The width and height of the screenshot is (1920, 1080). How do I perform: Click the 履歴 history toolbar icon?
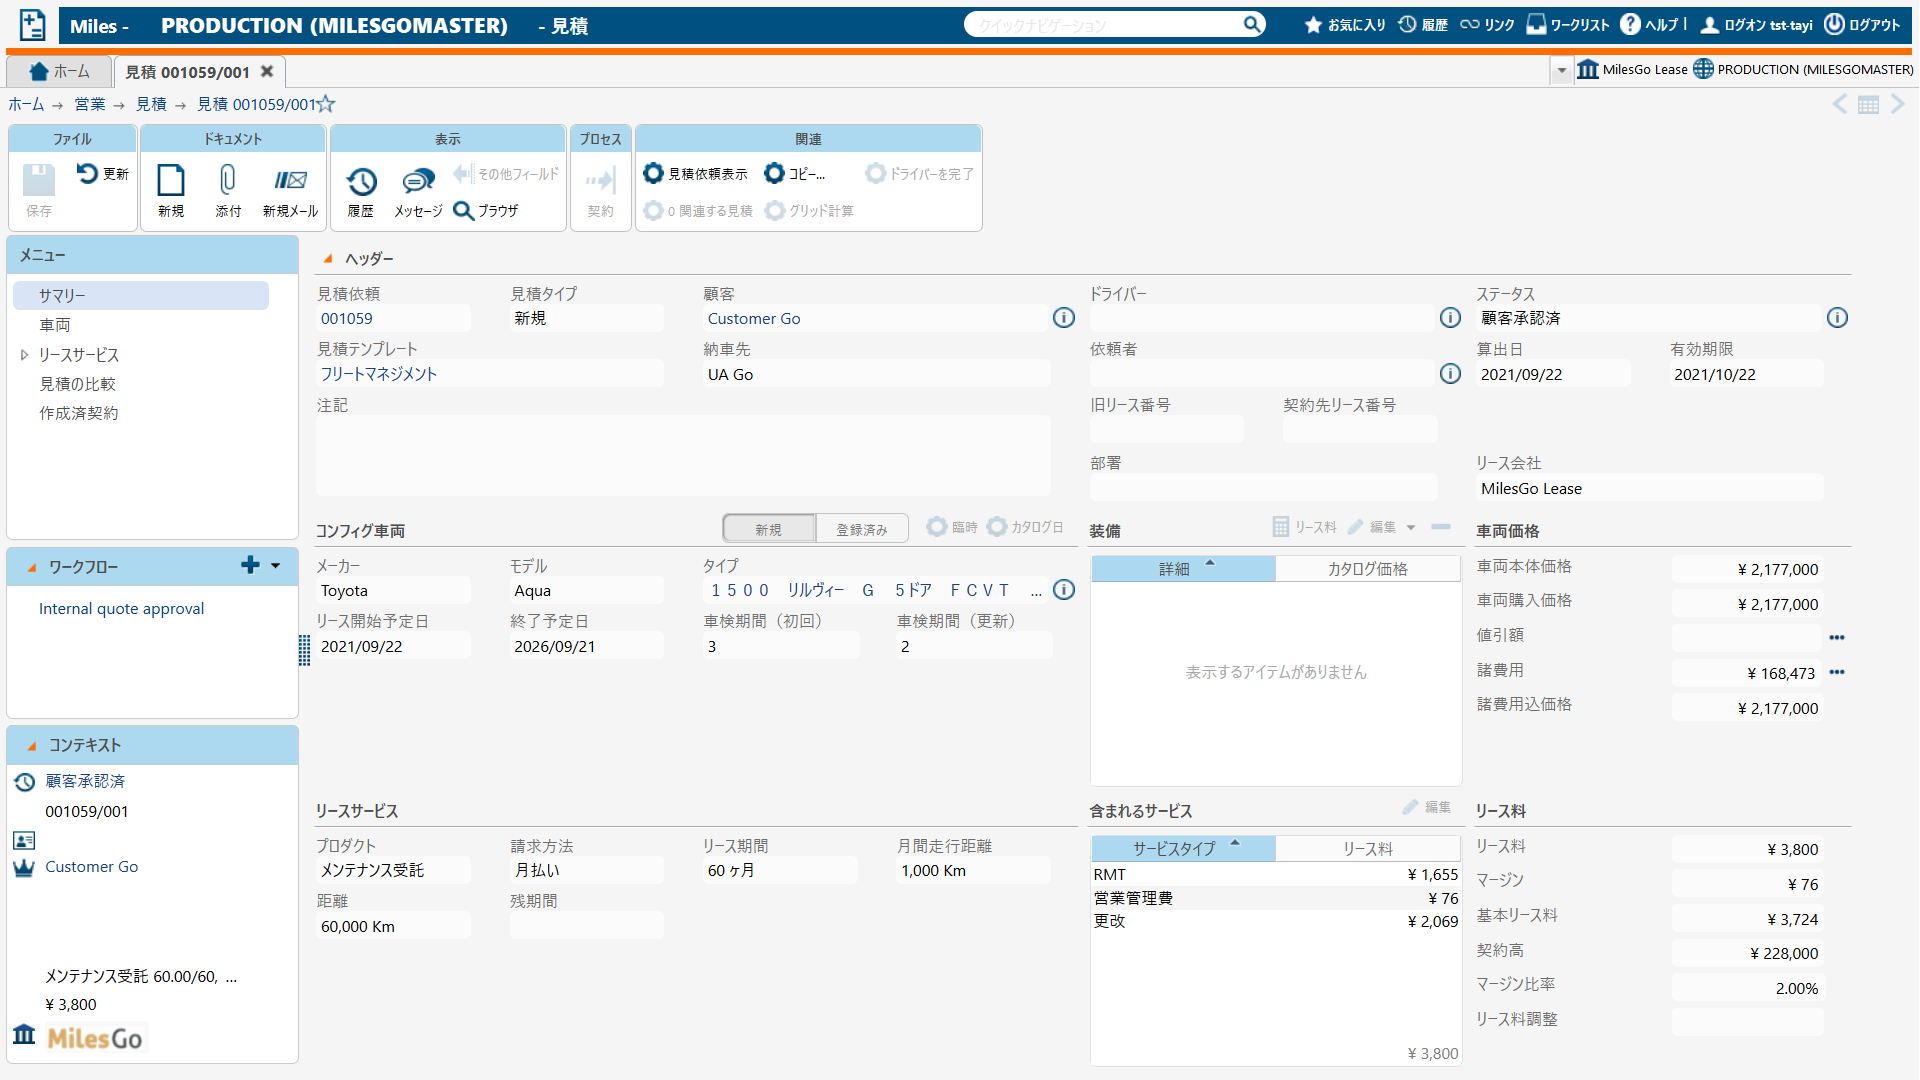click(x=361, y=183)
